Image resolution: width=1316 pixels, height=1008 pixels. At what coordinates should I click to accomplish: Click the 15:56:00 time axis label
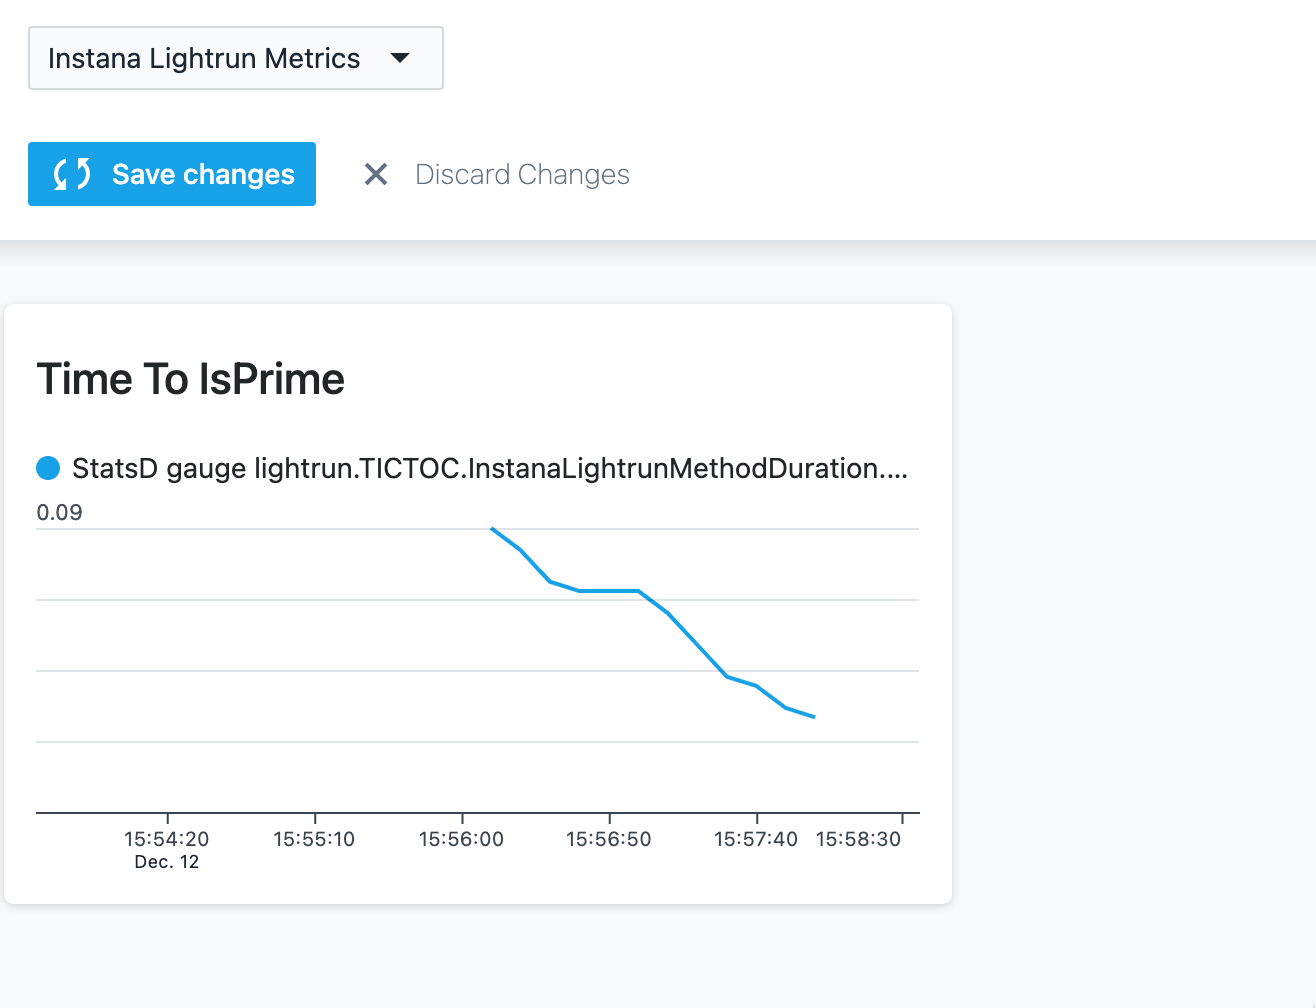tap(461, 839)
